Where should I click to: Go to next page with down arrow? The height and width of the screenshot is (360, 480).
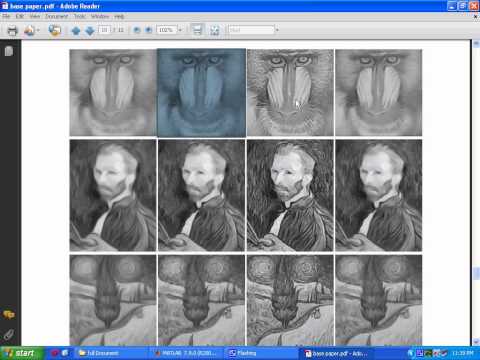90,31
